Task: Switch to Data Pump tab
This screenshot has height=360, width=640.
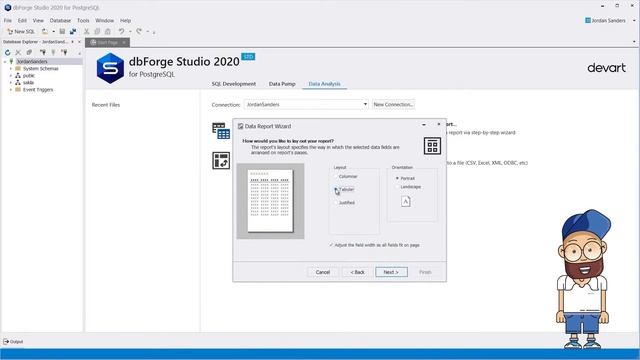Action: click(282, 84)
